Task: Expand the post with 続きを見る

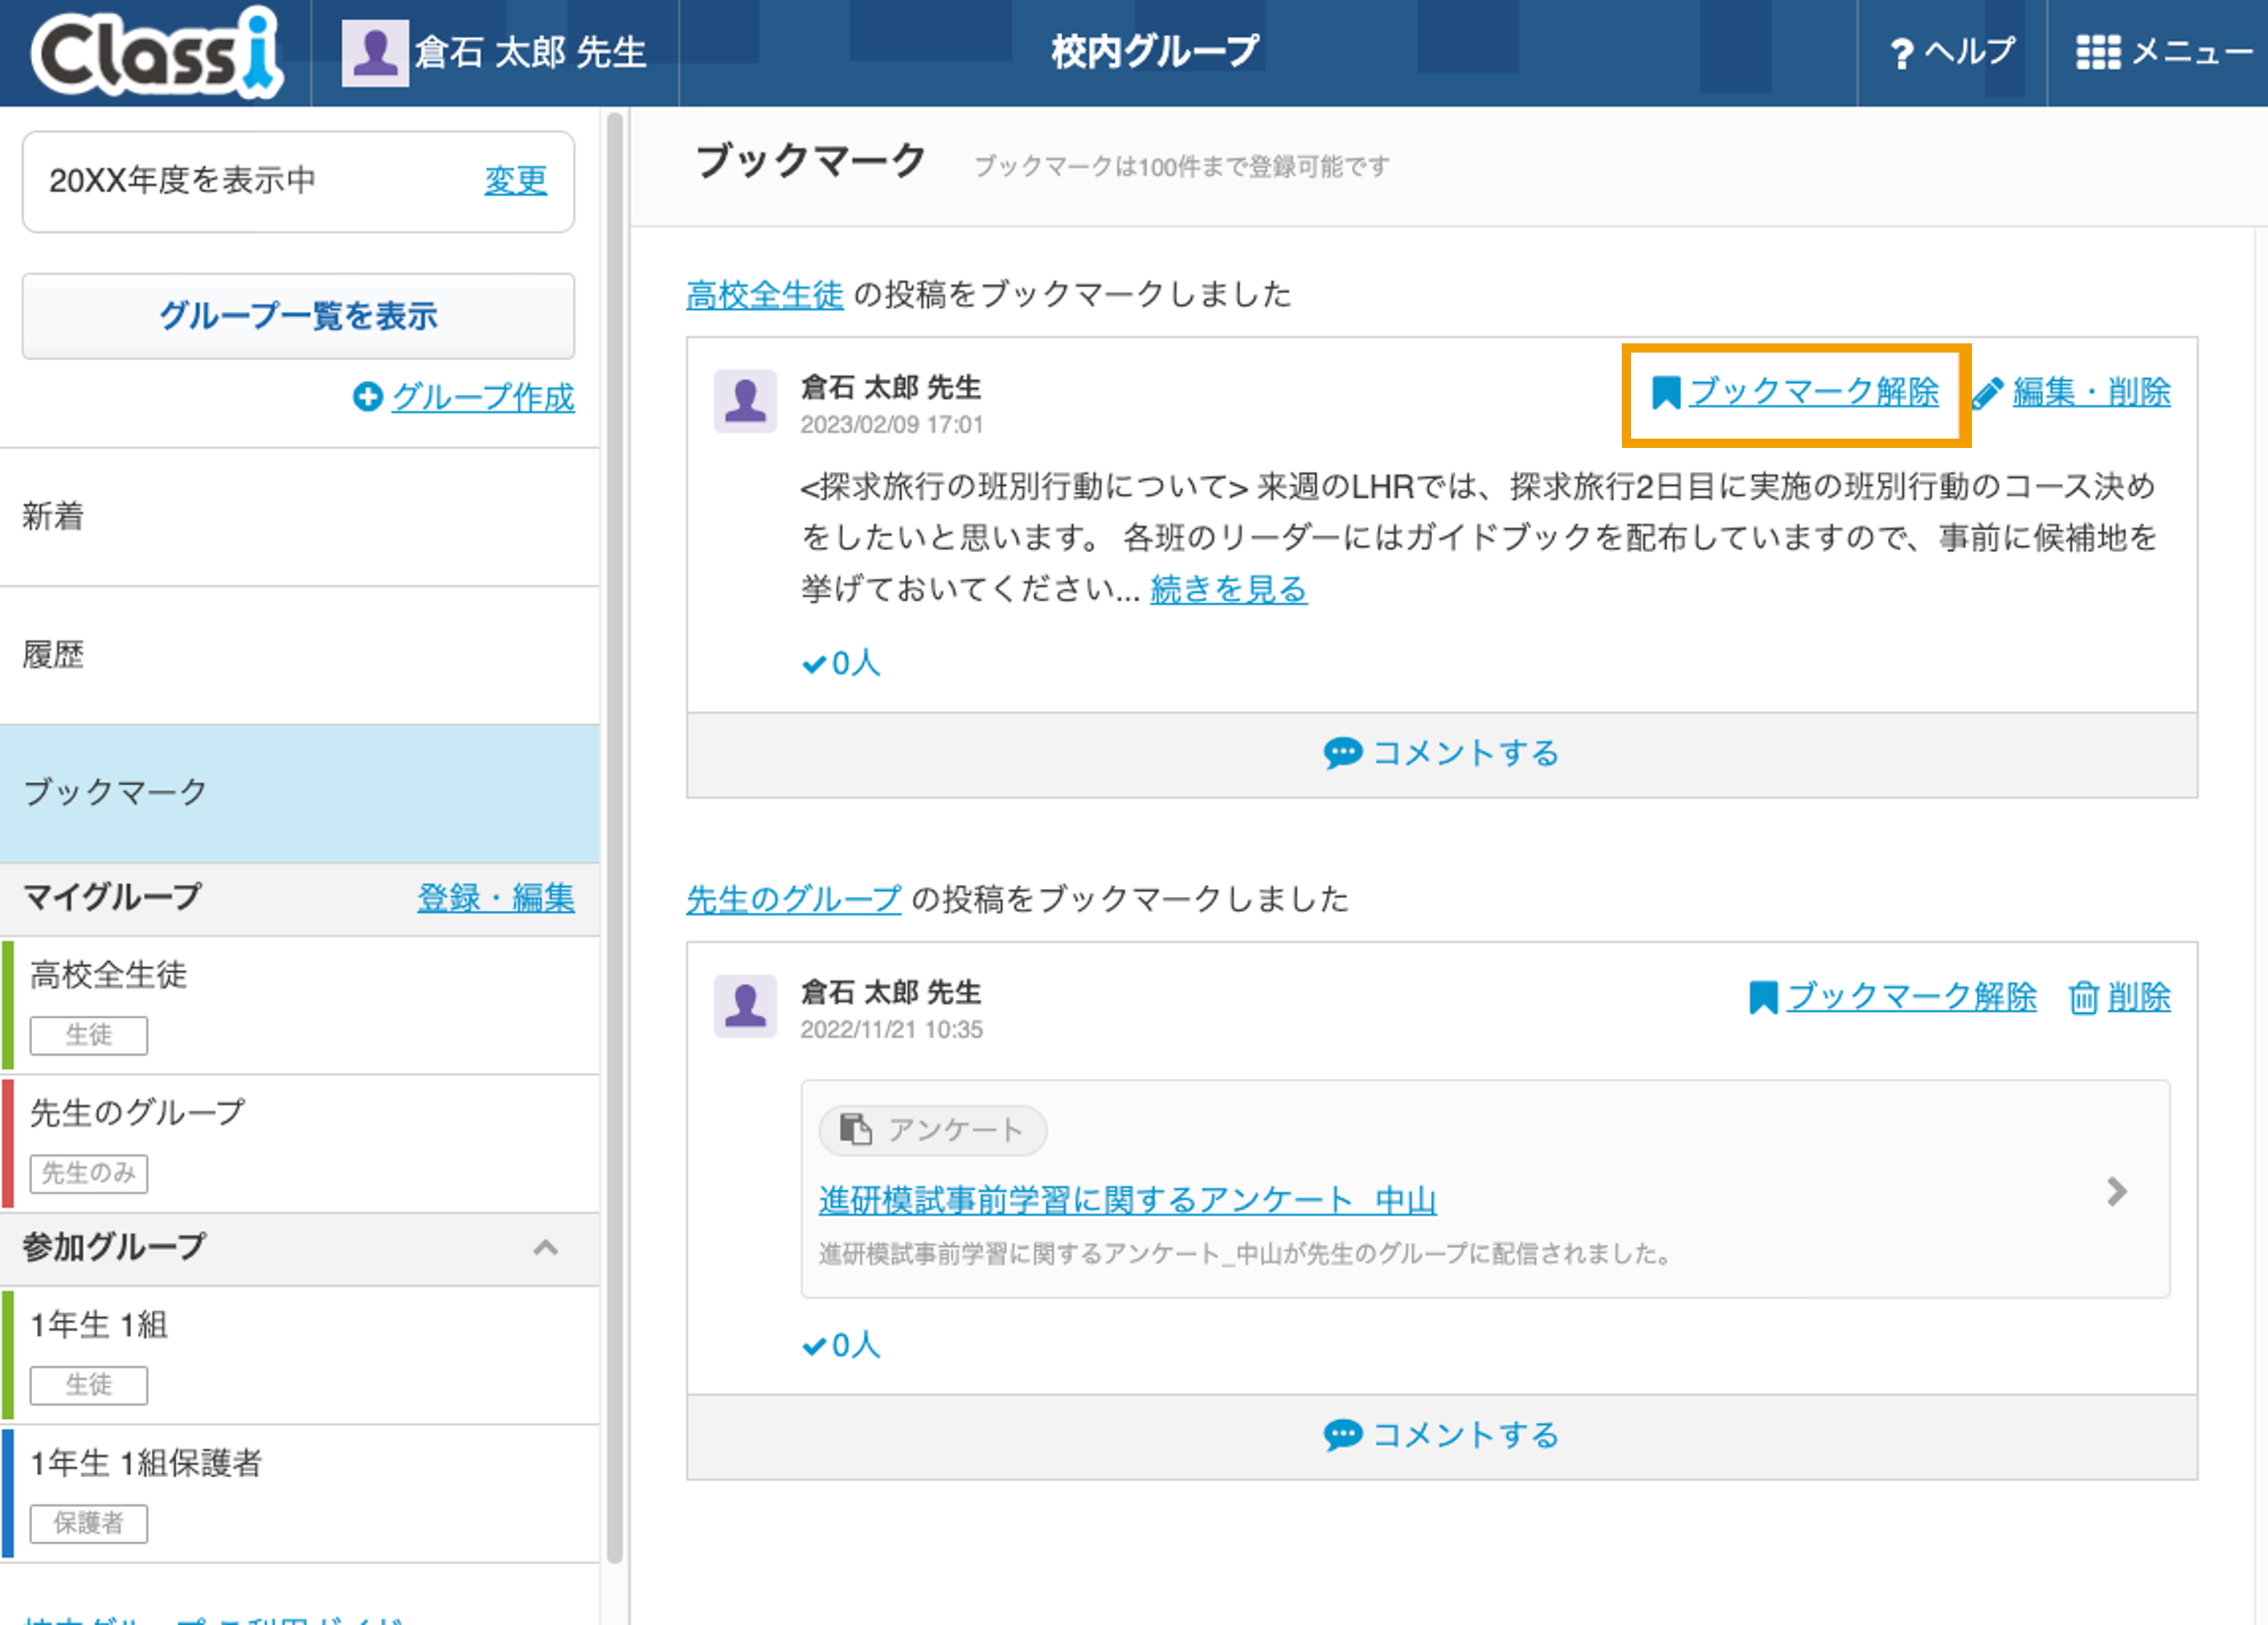Action: click(1229, 589)
